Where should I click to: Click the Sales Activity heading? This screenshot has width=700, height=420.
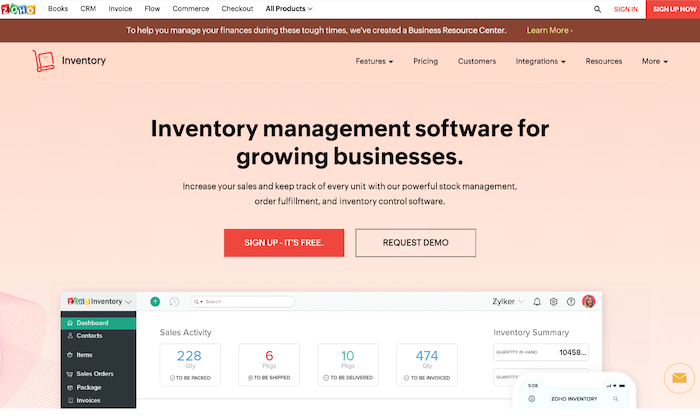(186, 333)
